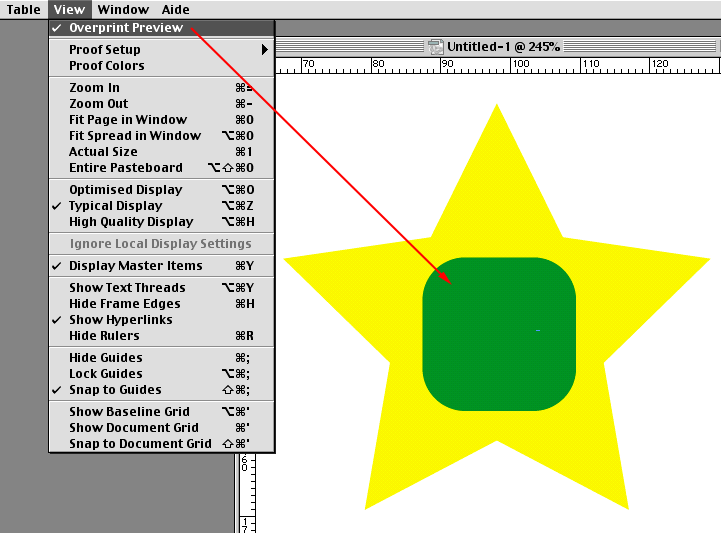Choose Hide Guides
The image size is (721, 533).
(162, 357)
